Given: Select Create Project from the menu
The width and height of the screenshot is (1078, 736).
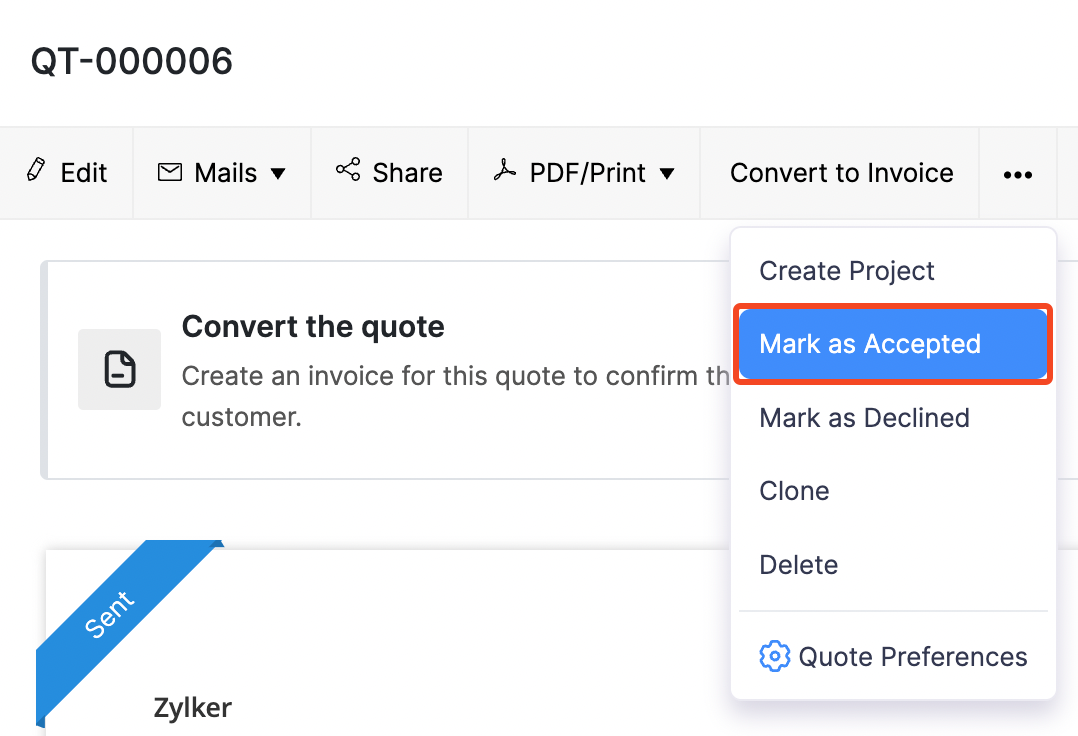Looking at the screenshot, I should tap(847, 271).
